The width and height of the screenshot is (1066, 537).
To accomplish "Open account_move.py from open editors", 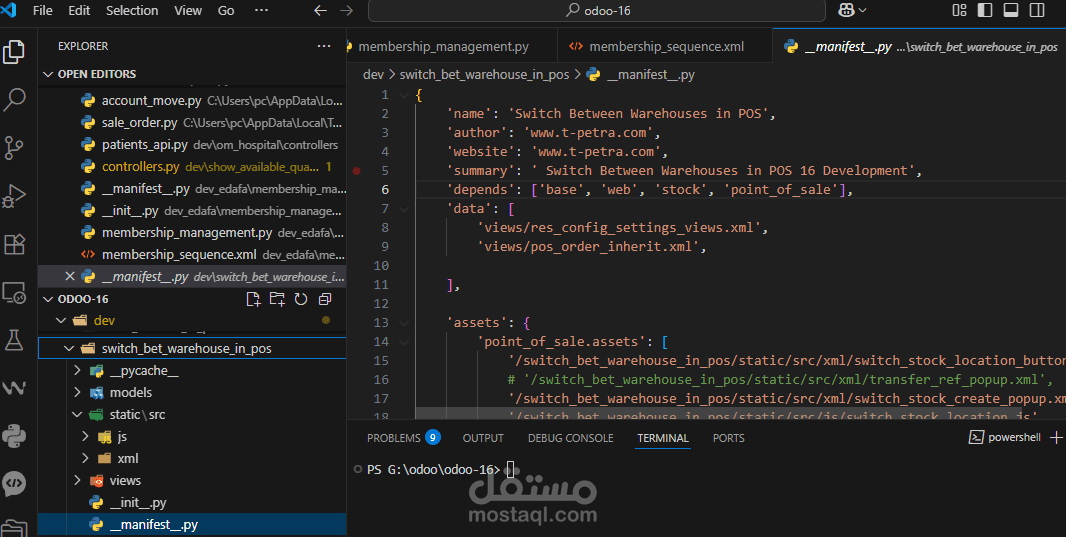I will [192, 101].
